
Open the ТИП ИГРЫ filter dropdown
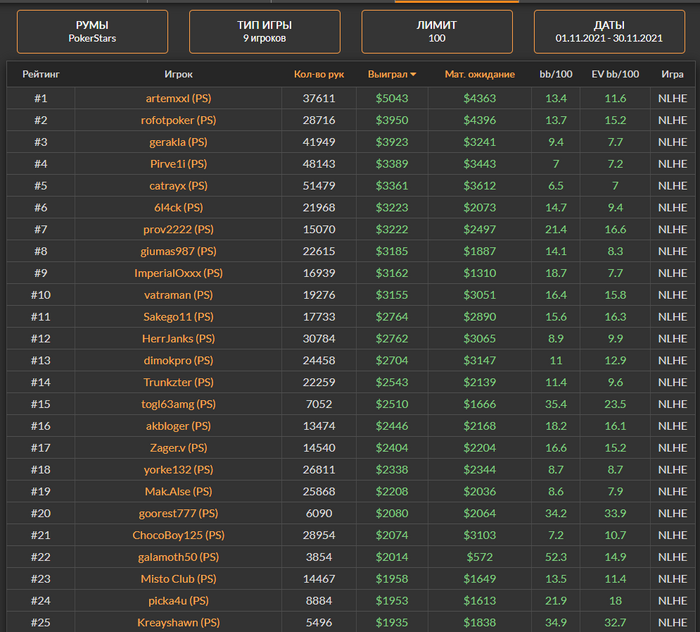click(265, 31)
